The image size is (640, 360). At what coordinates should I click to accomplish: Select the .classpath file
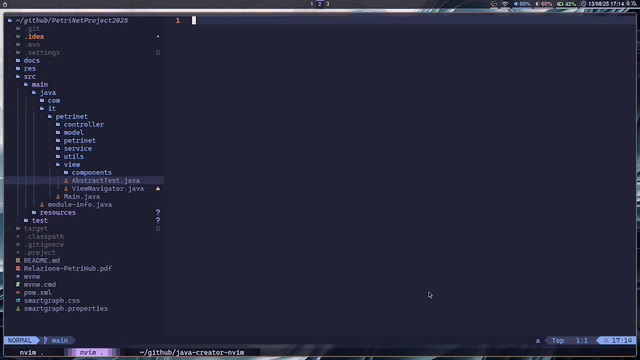click(x=44, y=236)
